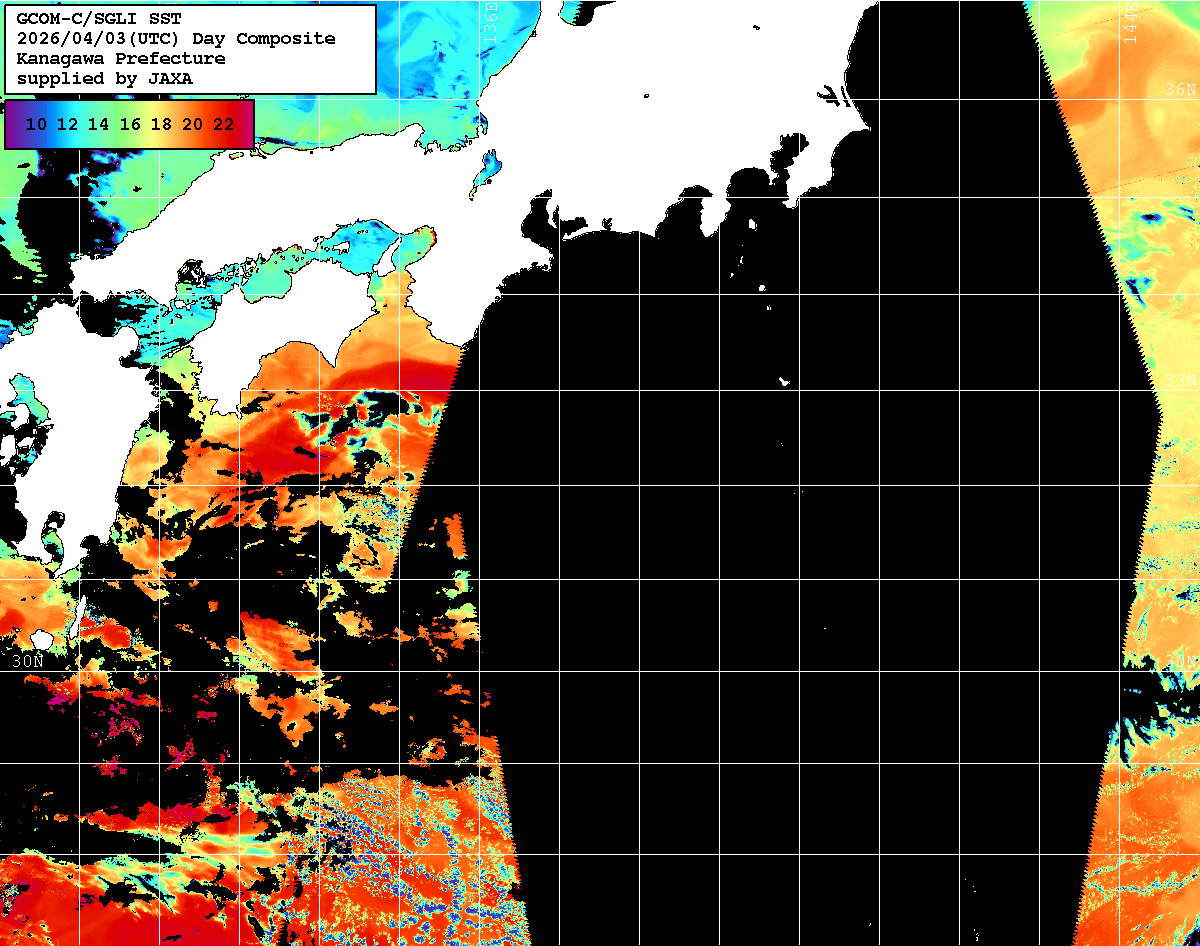Image resolution: width=1200 pixels, height=946 pixels.
Task: Click the 36N latitude label
Action: coord(1180,90)
